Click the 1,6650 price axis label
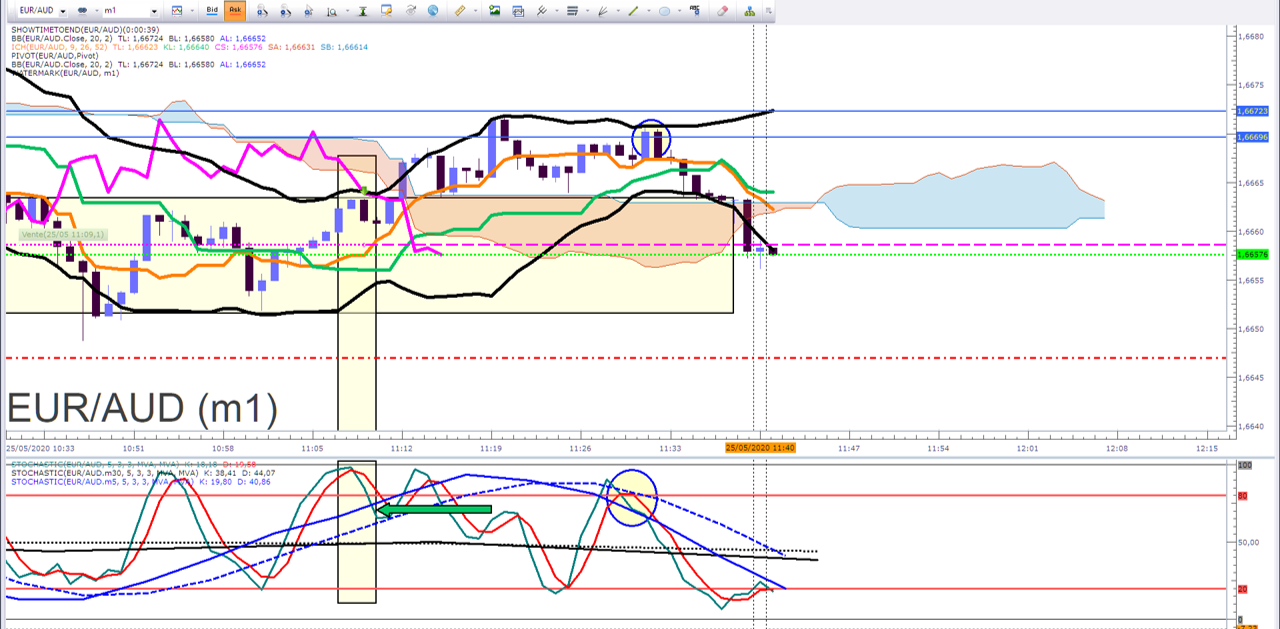Image resolution: width=1280 pixels, height=629 pixels. point(1252,329)
